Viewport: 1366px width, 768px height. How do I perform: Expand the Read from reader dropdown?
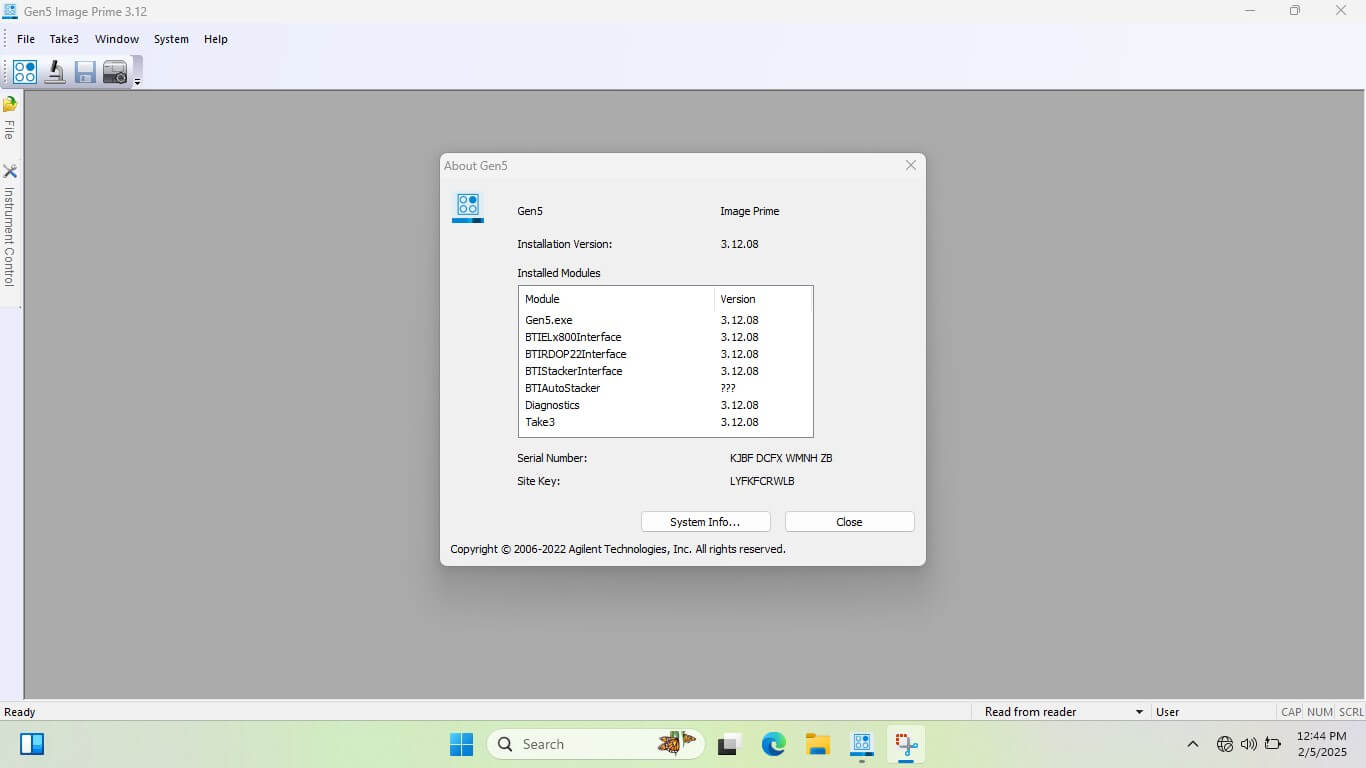[x=1139, y=712]
